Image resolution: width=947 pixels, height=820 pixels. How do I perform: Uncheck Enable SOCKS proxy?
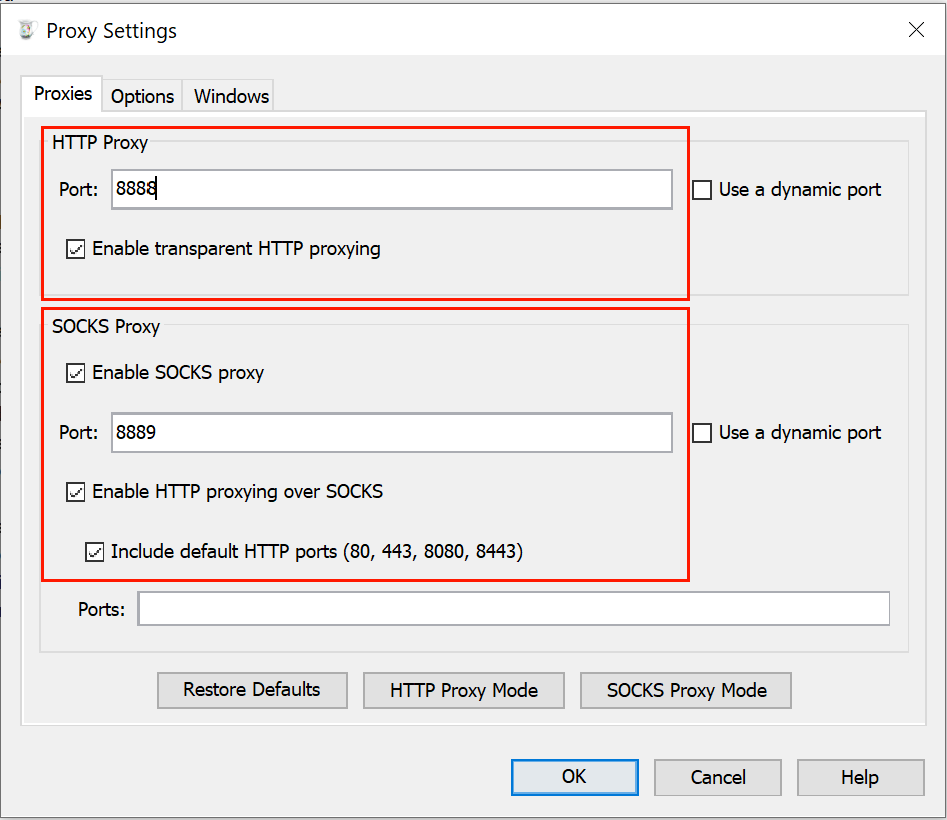[x=76, y=373]
